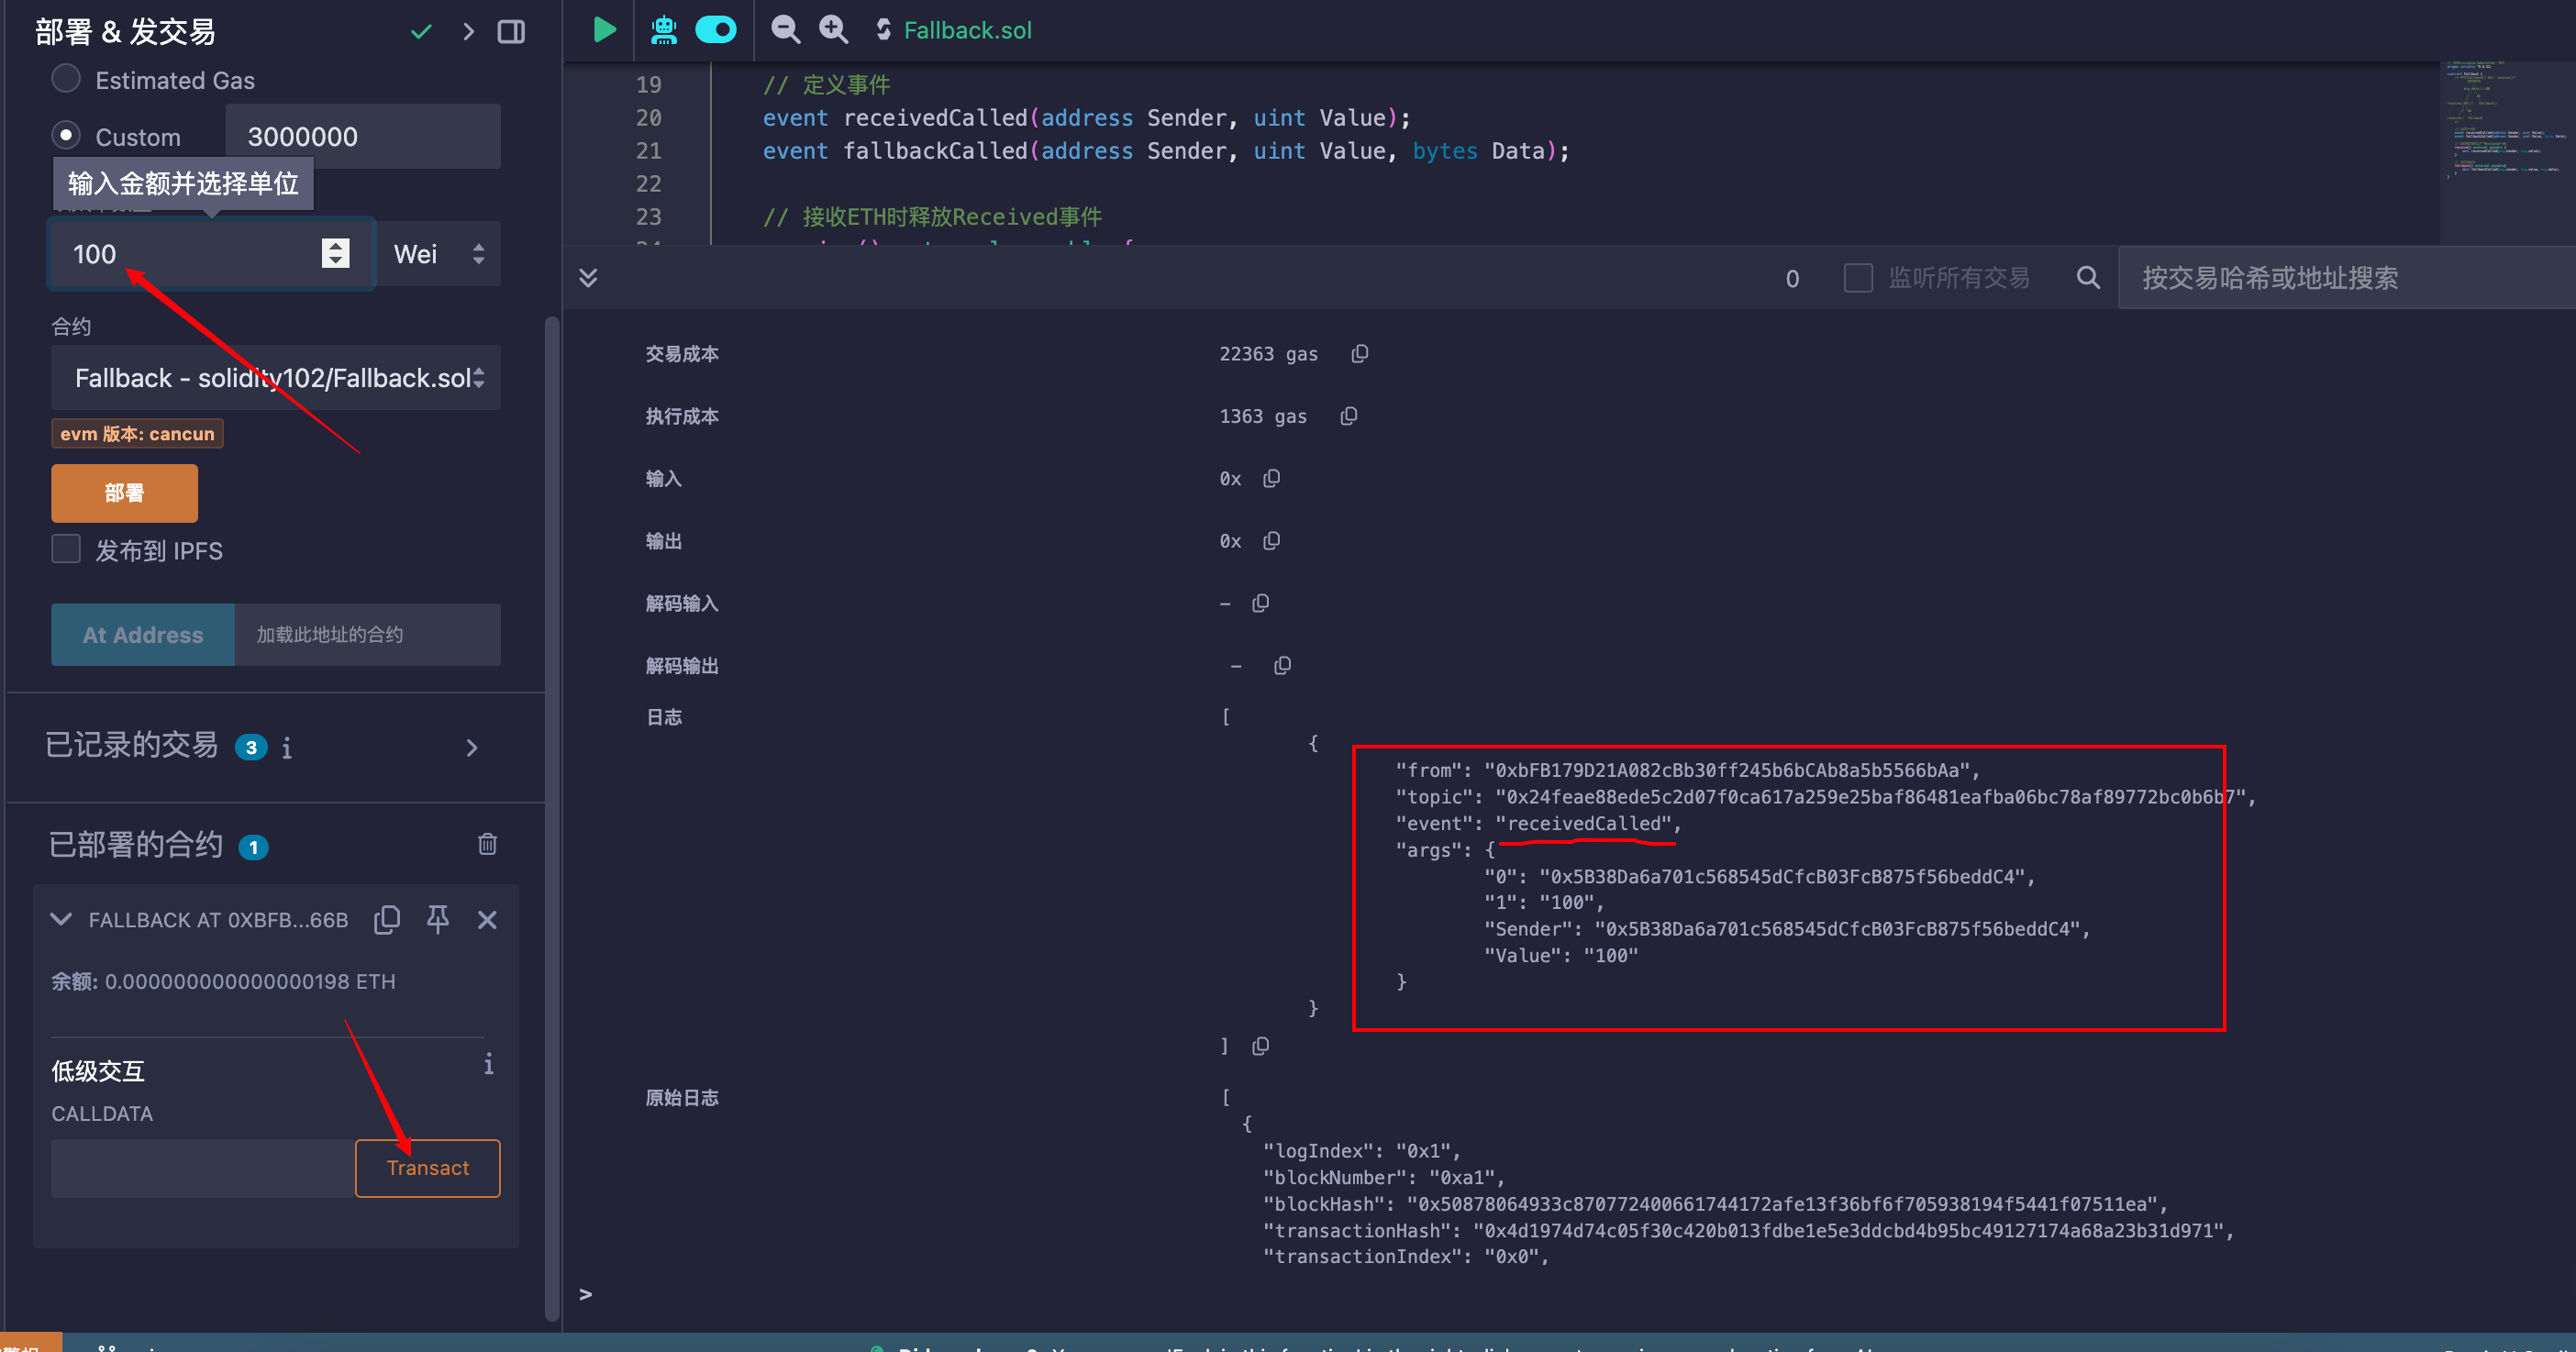Toggle the AI copilot switch

716,30
